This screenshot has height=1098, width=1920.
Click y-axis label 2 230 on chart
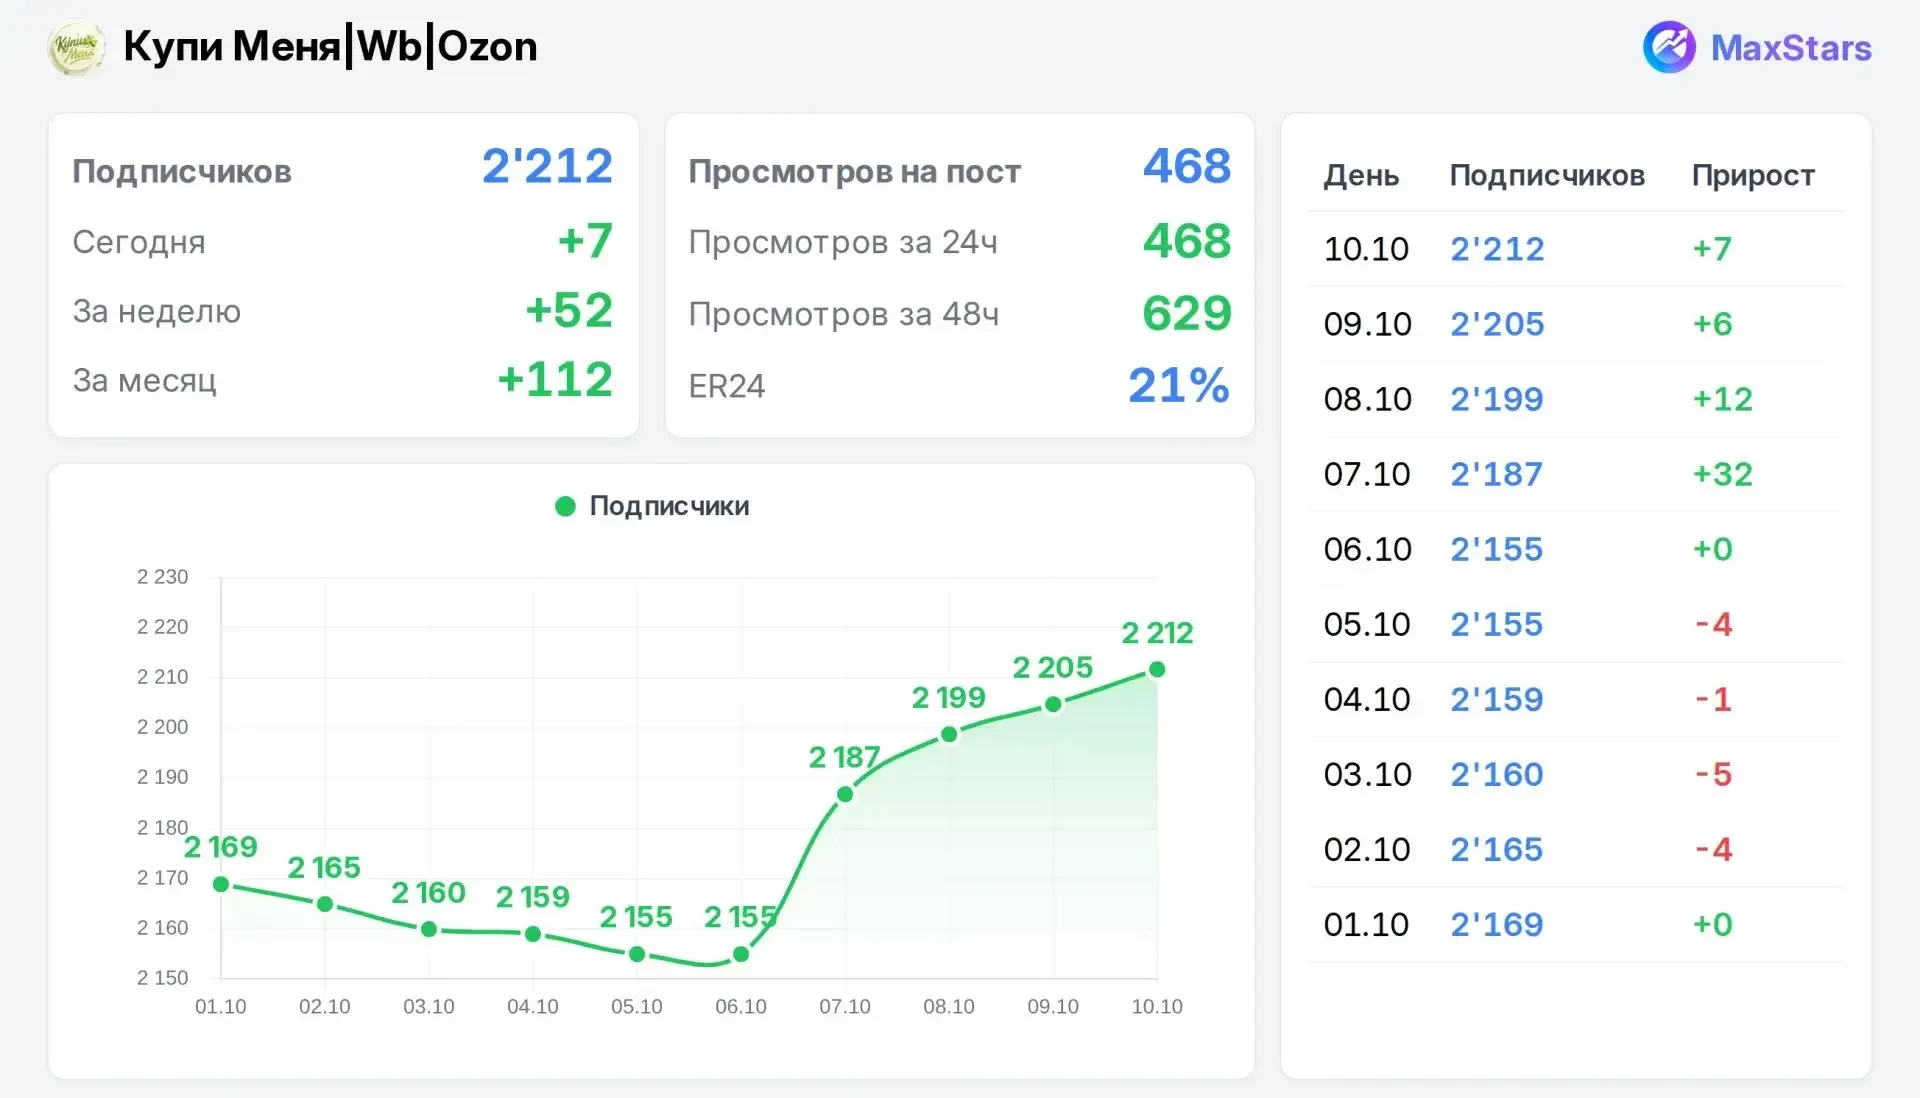(x=162, y=577)
